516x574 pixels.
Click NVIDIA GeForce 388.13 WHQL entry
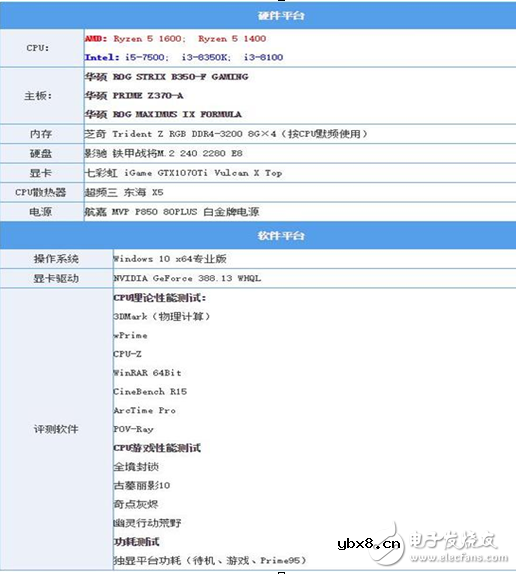tap(187, 278)
